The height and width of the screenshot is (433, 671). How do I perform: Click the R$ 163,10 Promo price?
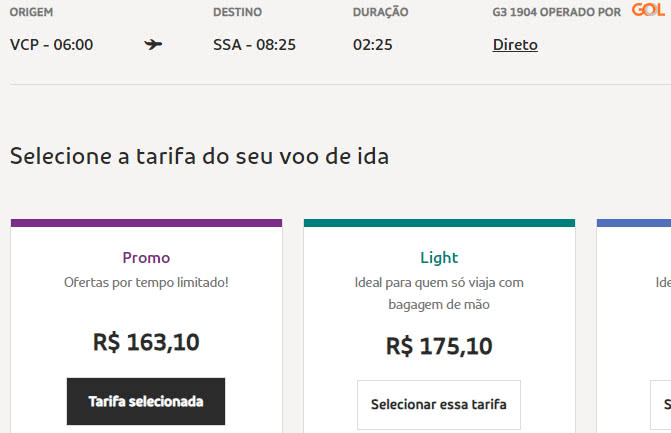(146, 342)
